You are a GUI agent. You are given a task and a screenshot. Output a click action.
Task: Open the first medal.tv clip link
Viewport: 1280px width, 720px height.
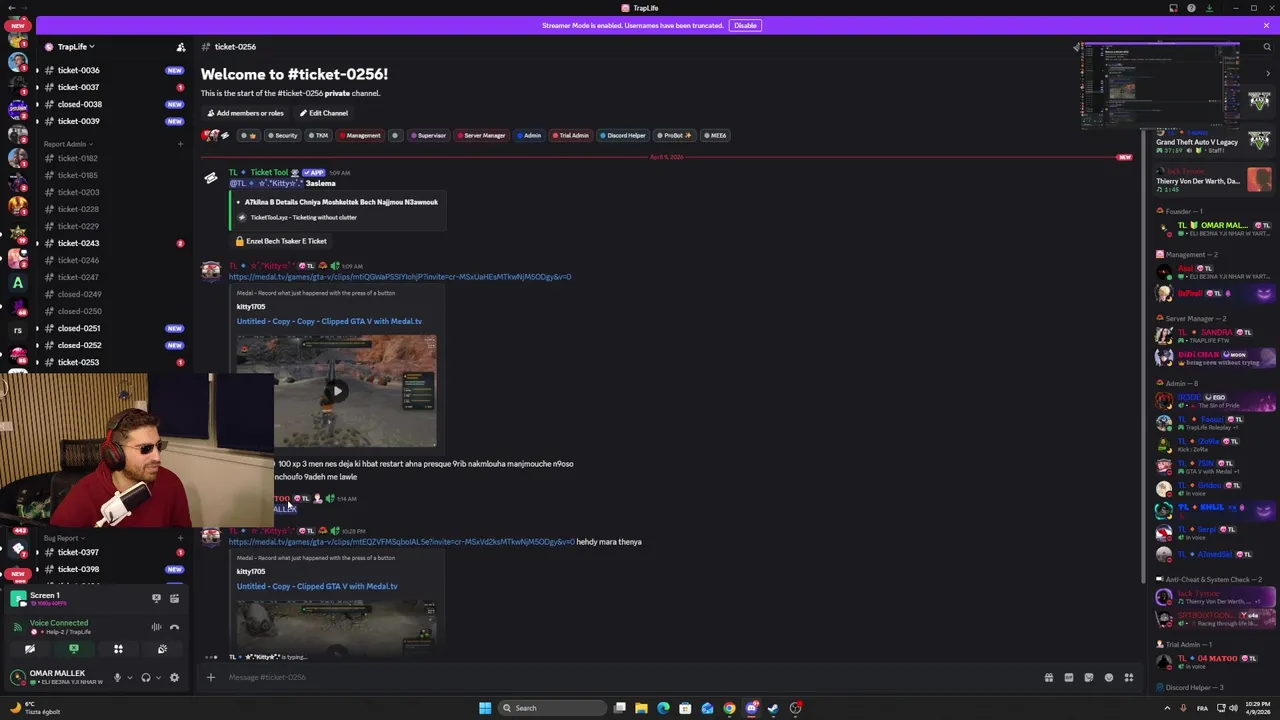coord(400,277)
